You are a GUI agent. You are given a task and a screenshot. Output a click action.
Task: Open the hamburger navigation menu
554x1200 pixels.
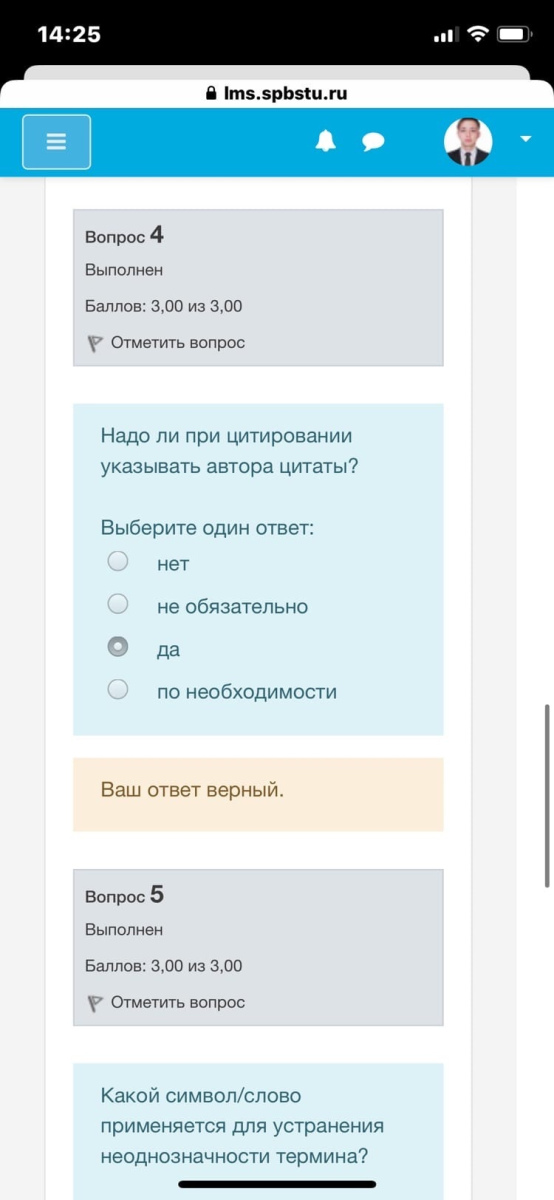[x=56, y=142]
